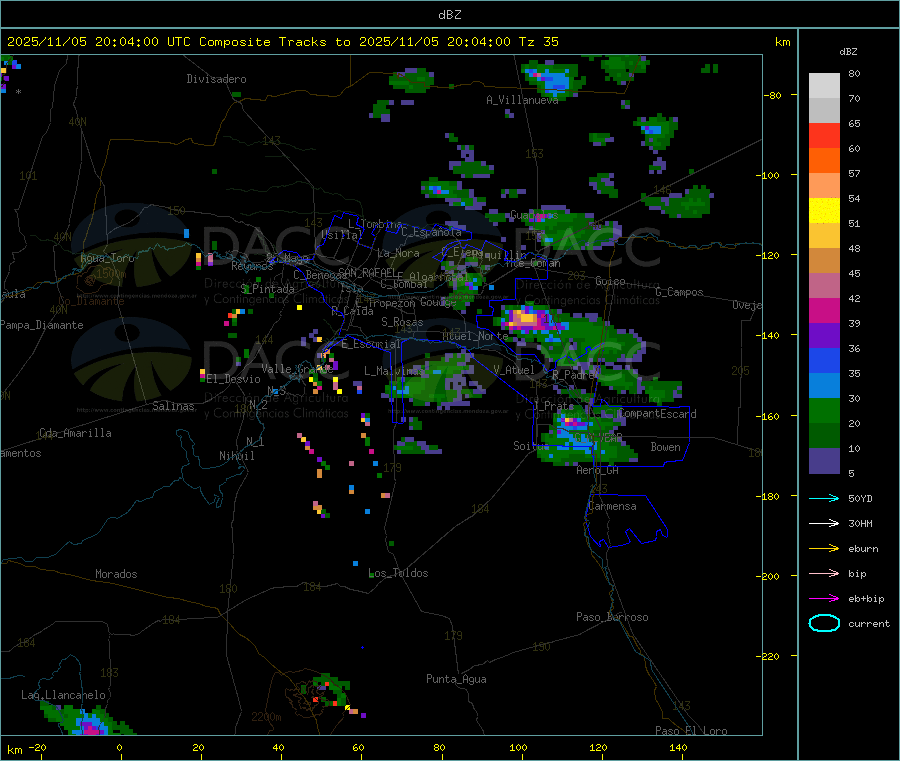Select the 'A_Villanueva' map label
900x761 pixels.
point(522,100)
